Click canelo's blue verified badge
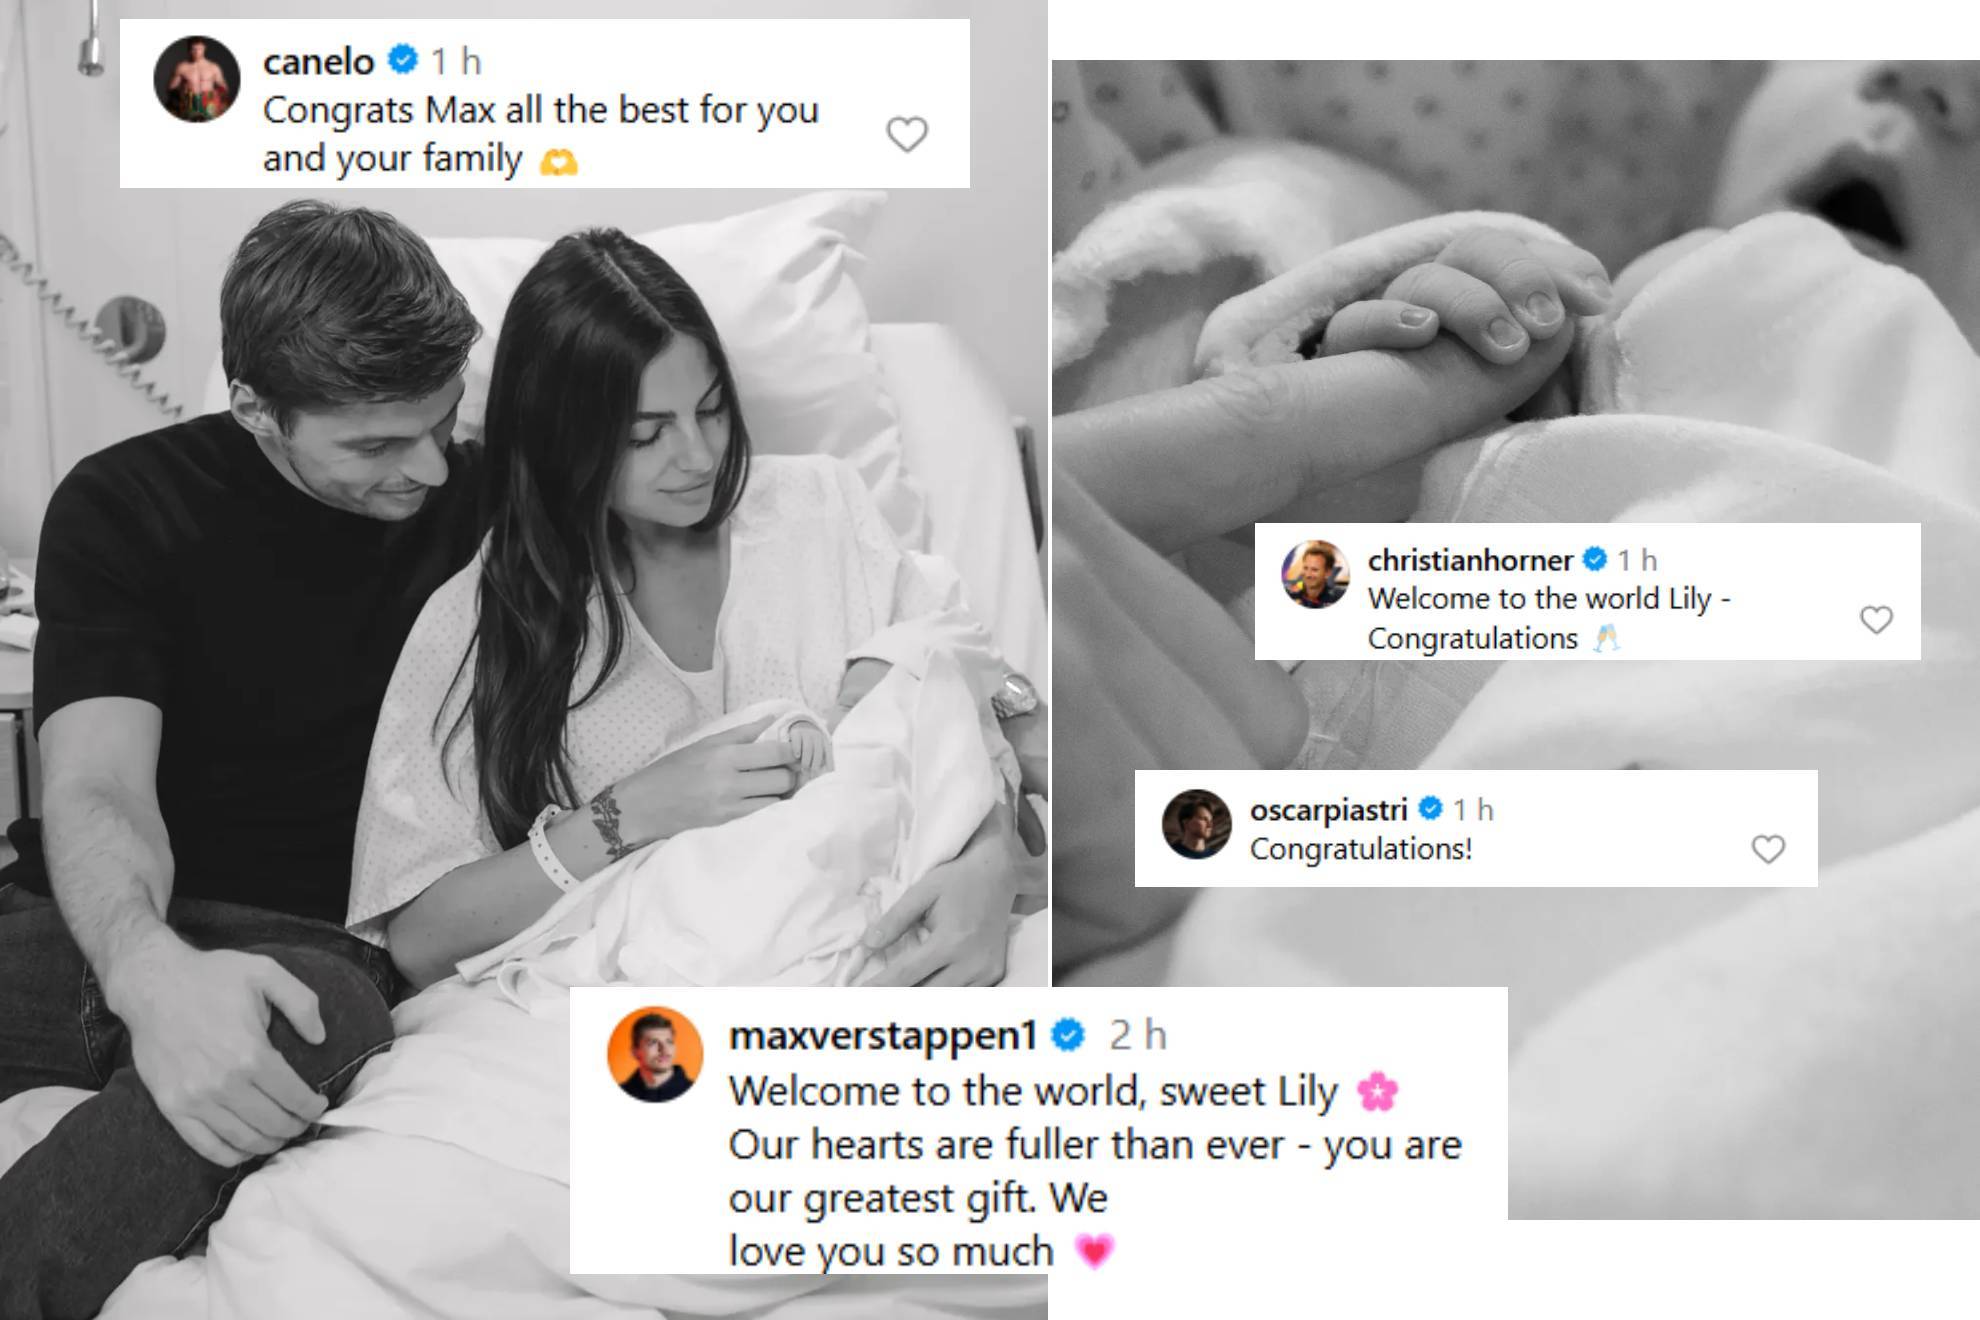The height and width of the screenshot is (1320, 1980). click(402, 60)
